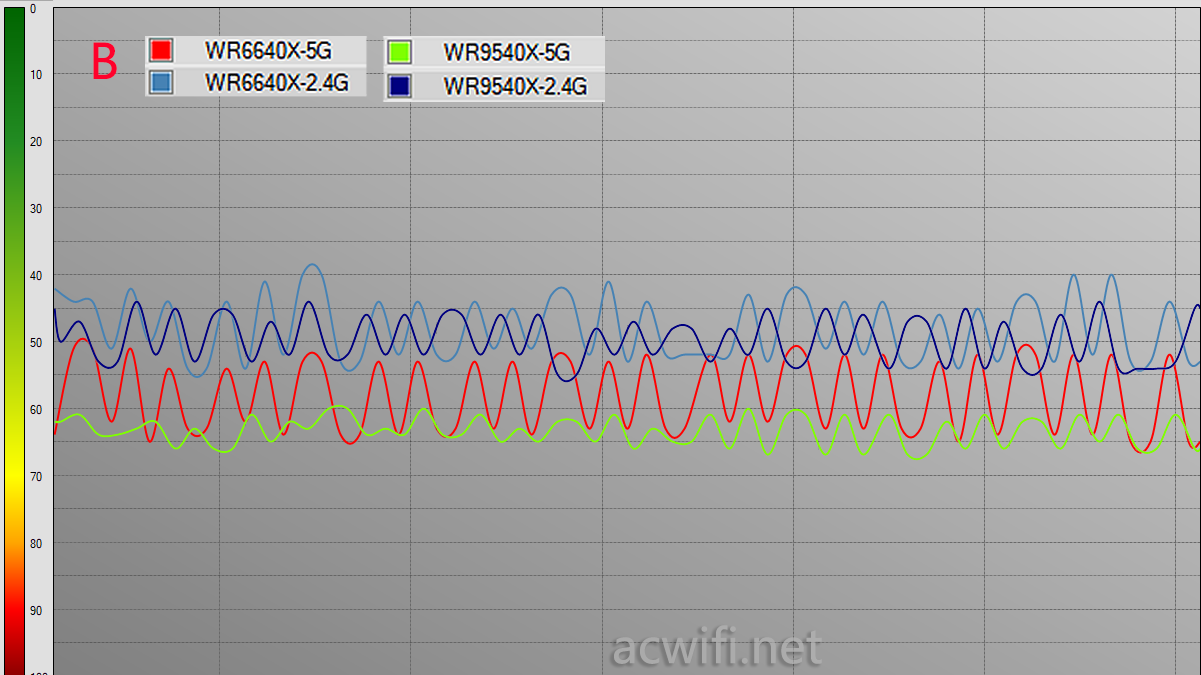Screen dimensions: 1201x675
Task: Click the dark blue WR9540X-2.4G legend swatch
Action: tap(399, 86)
